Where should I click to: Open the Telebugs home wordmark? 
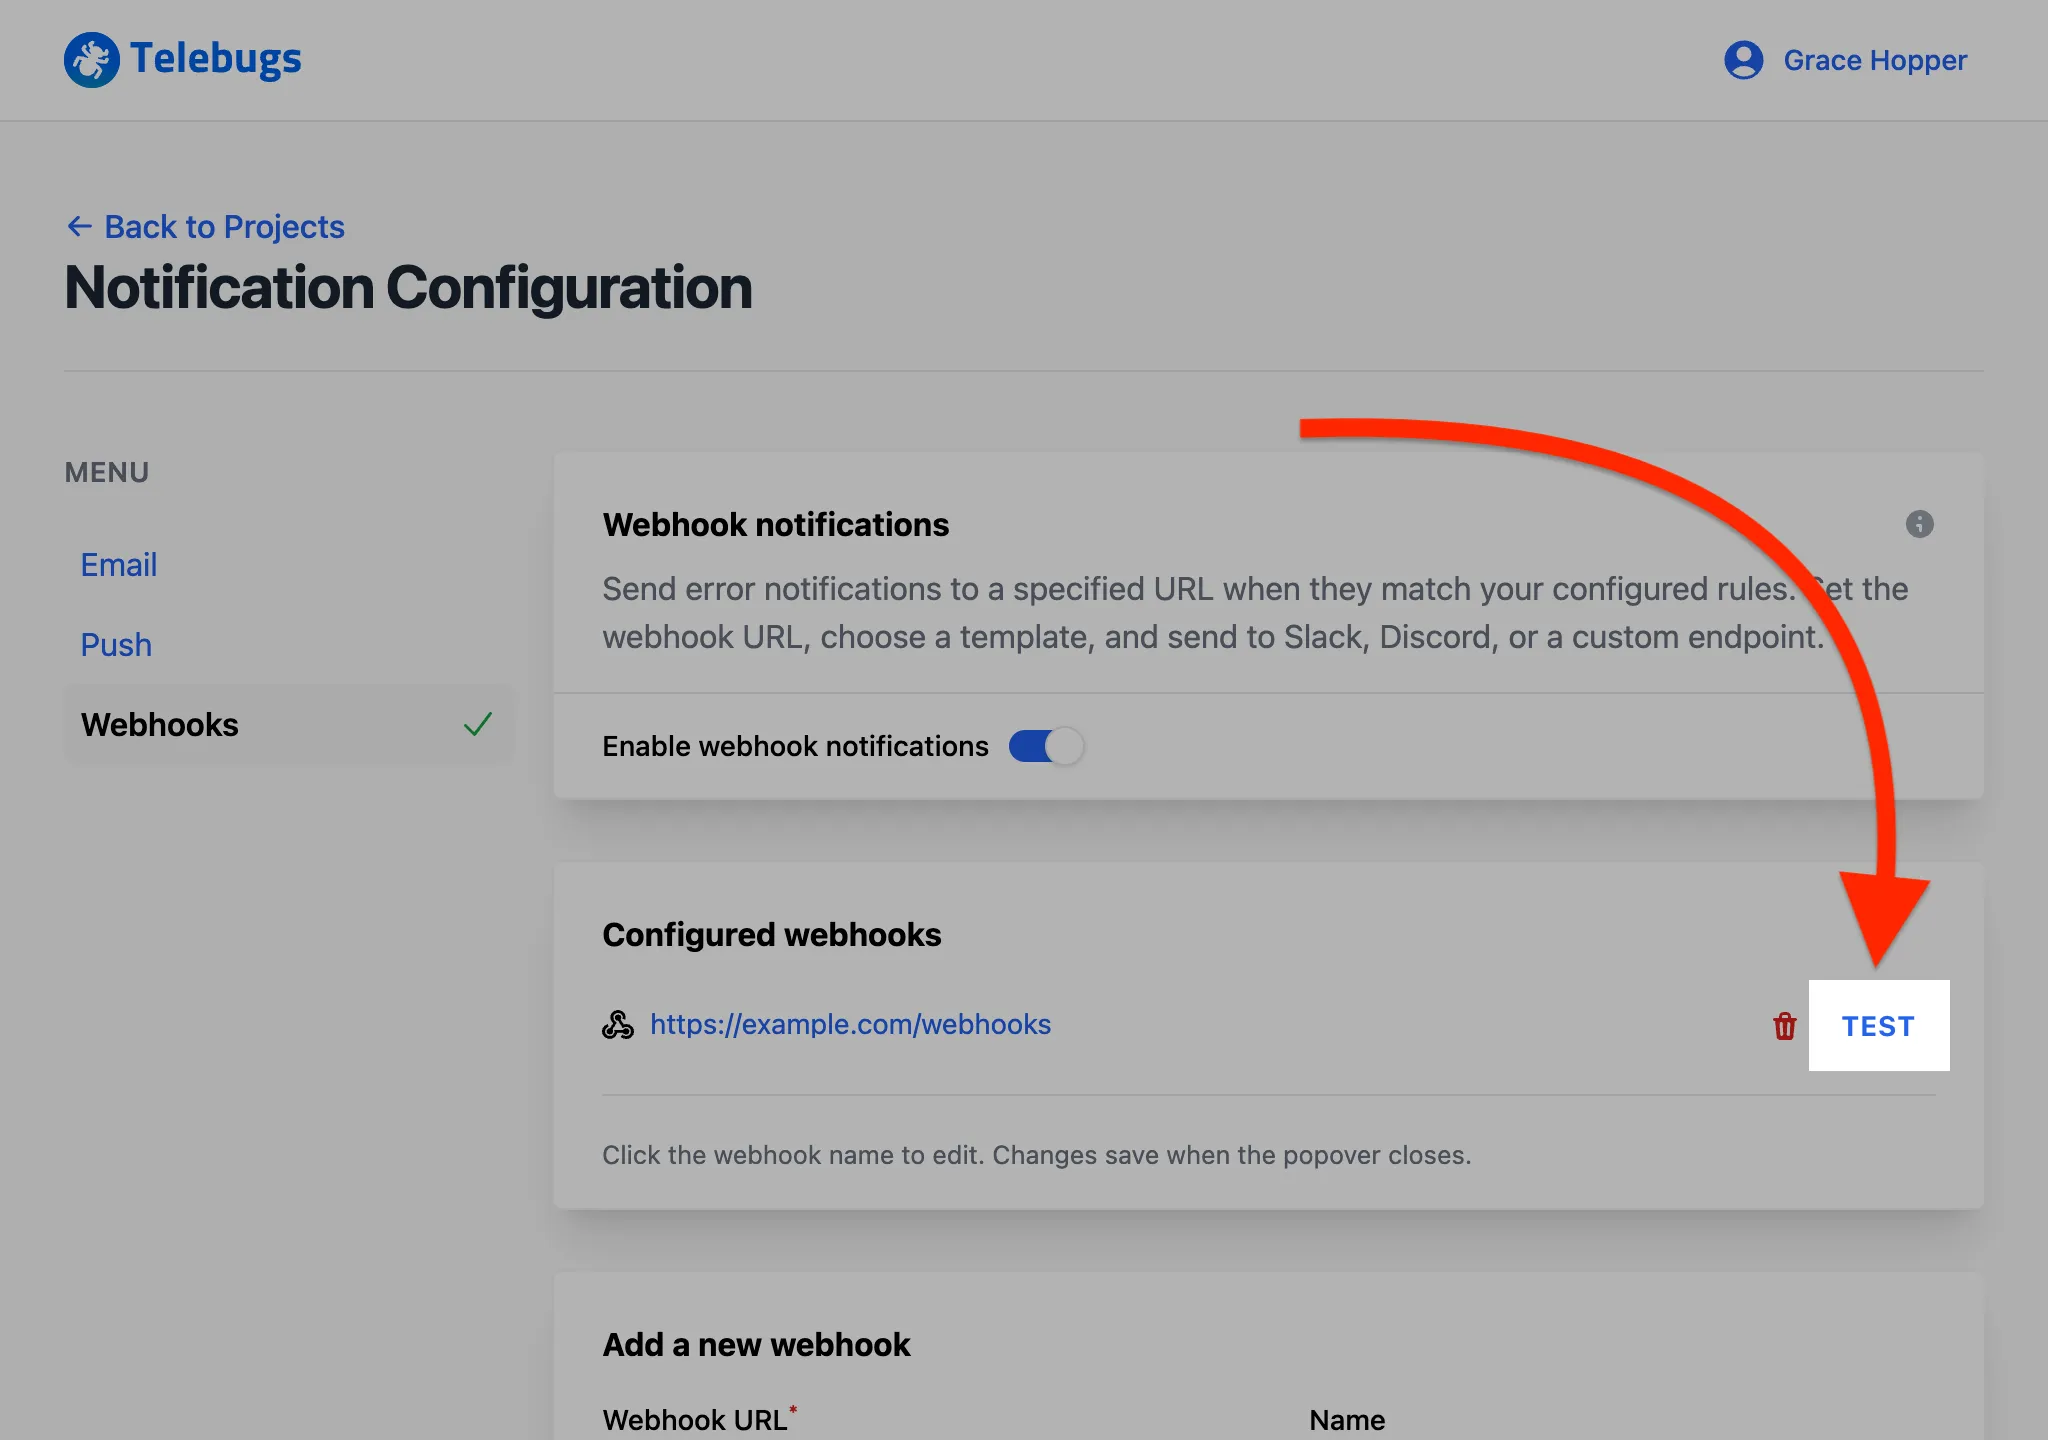pos(215,59)
